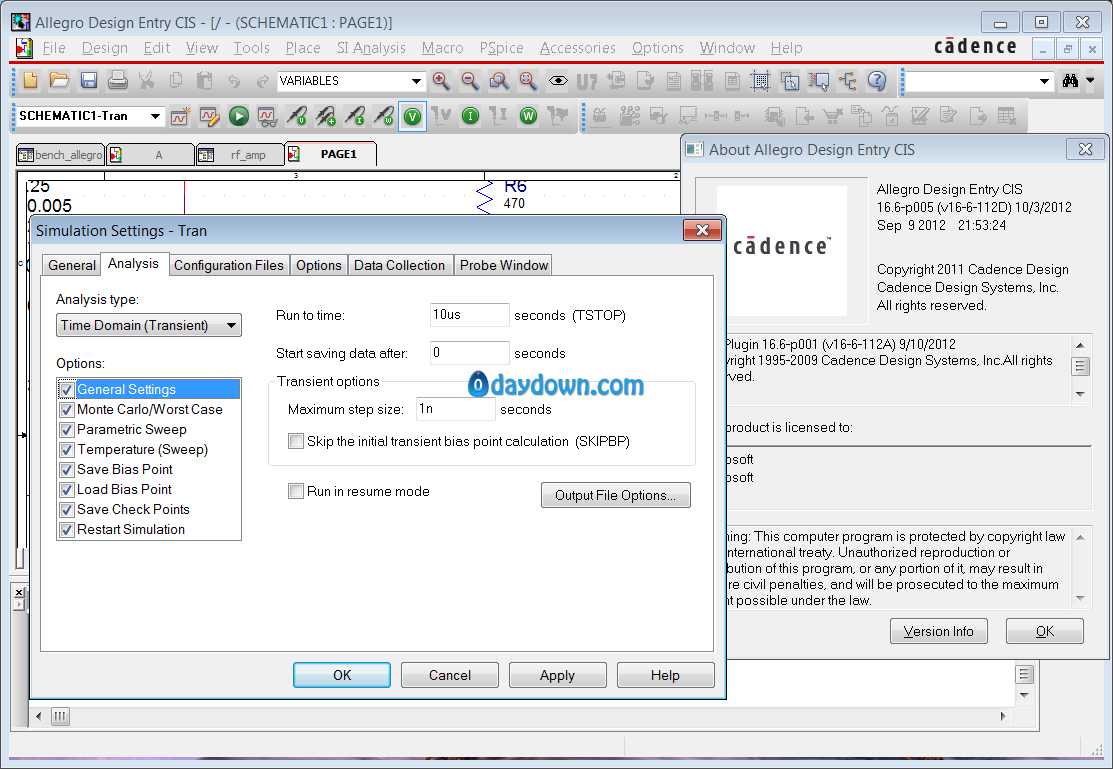Toggle the bias power display W icon

pos(528,116)
